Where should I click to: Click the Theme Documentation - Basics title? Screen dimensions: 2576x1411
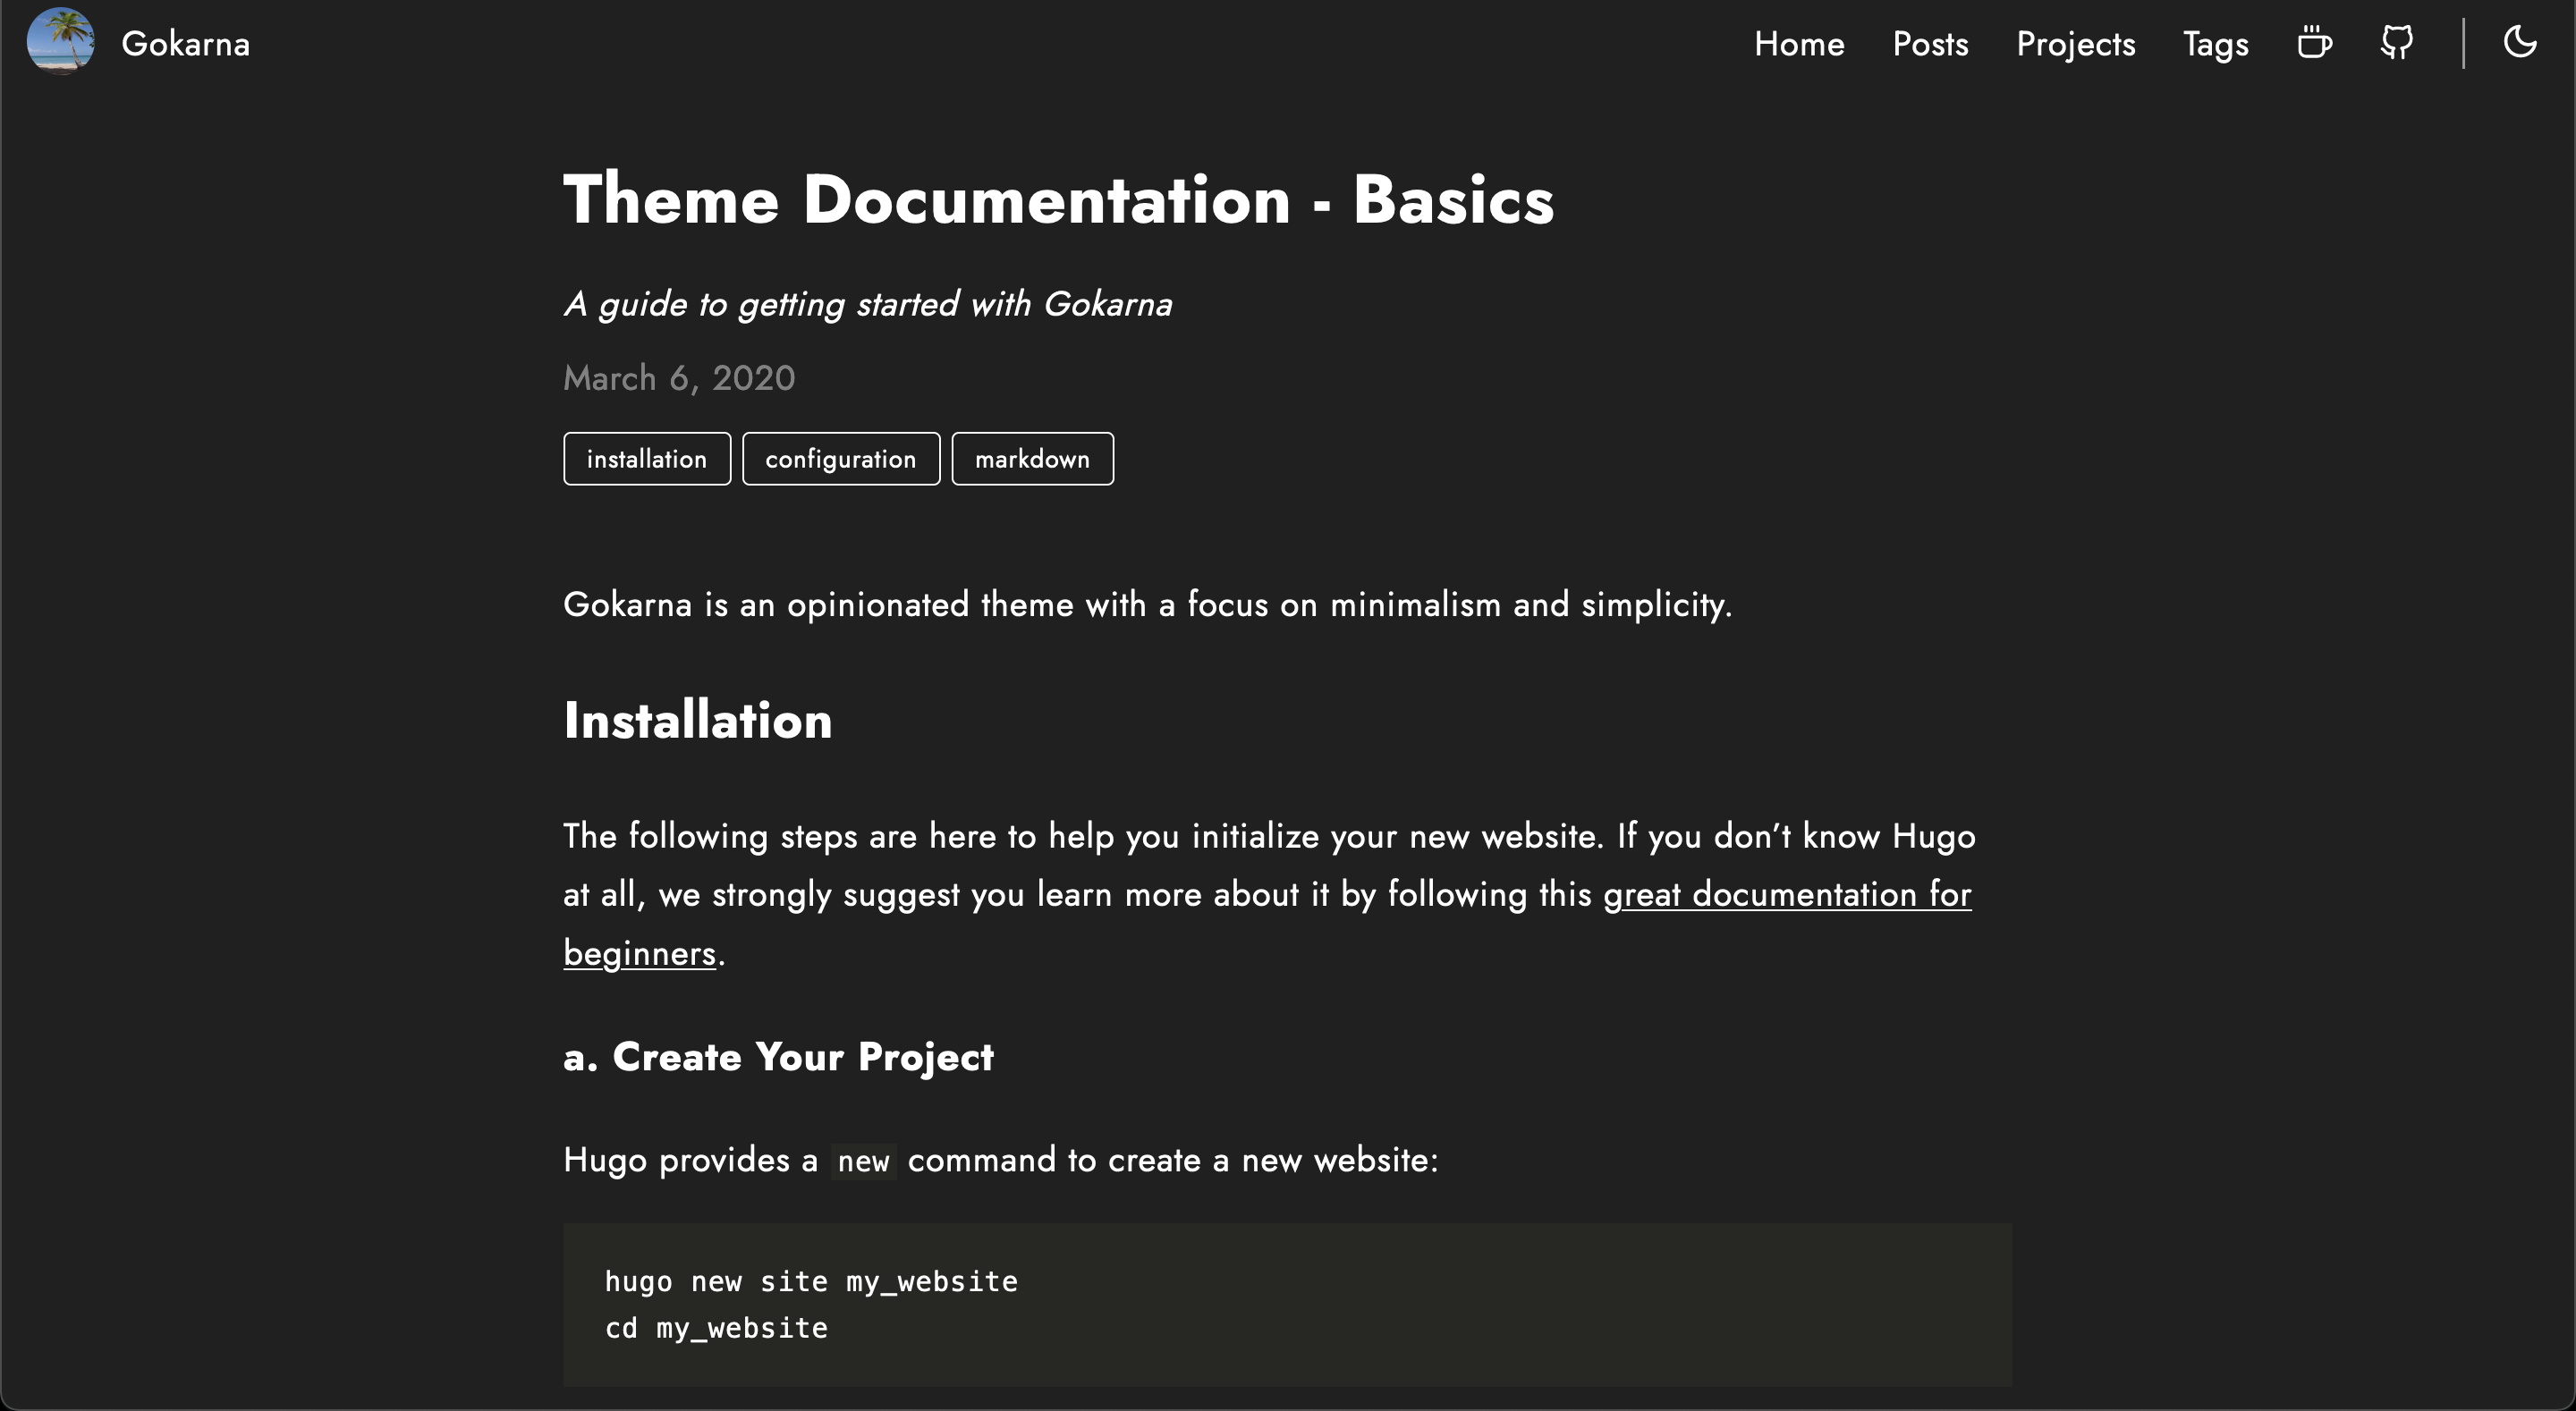[1058, 200]
